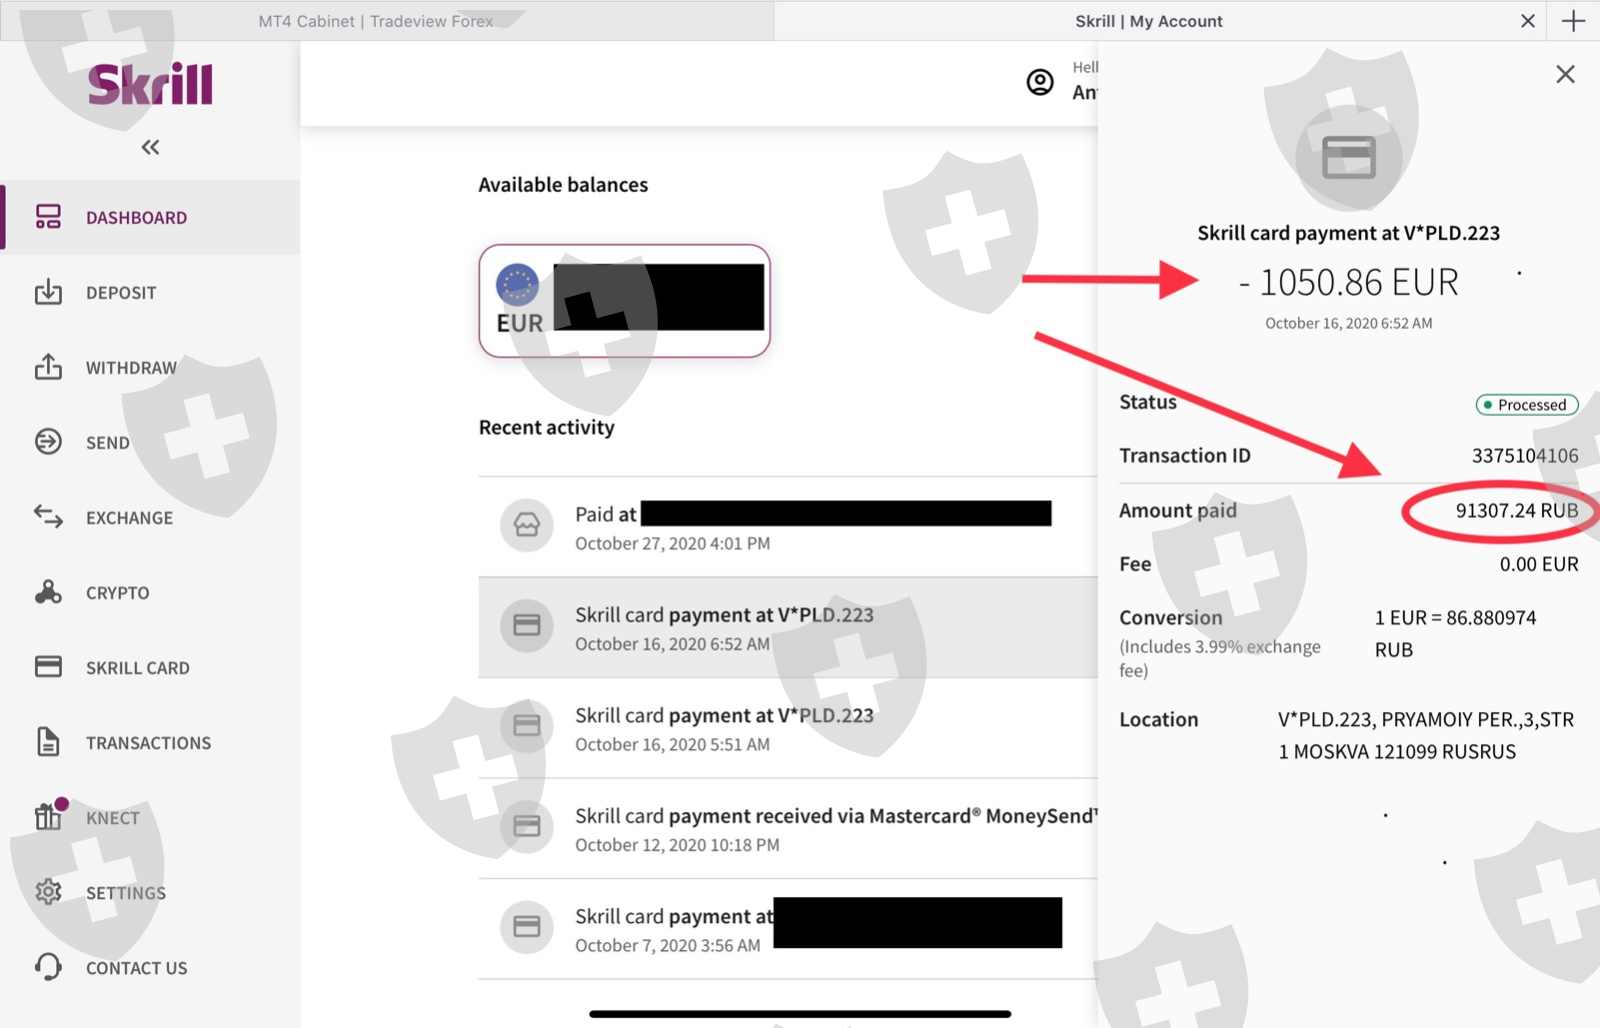
Task: Open the SETTINGS menu label
Action: [125, 893]
